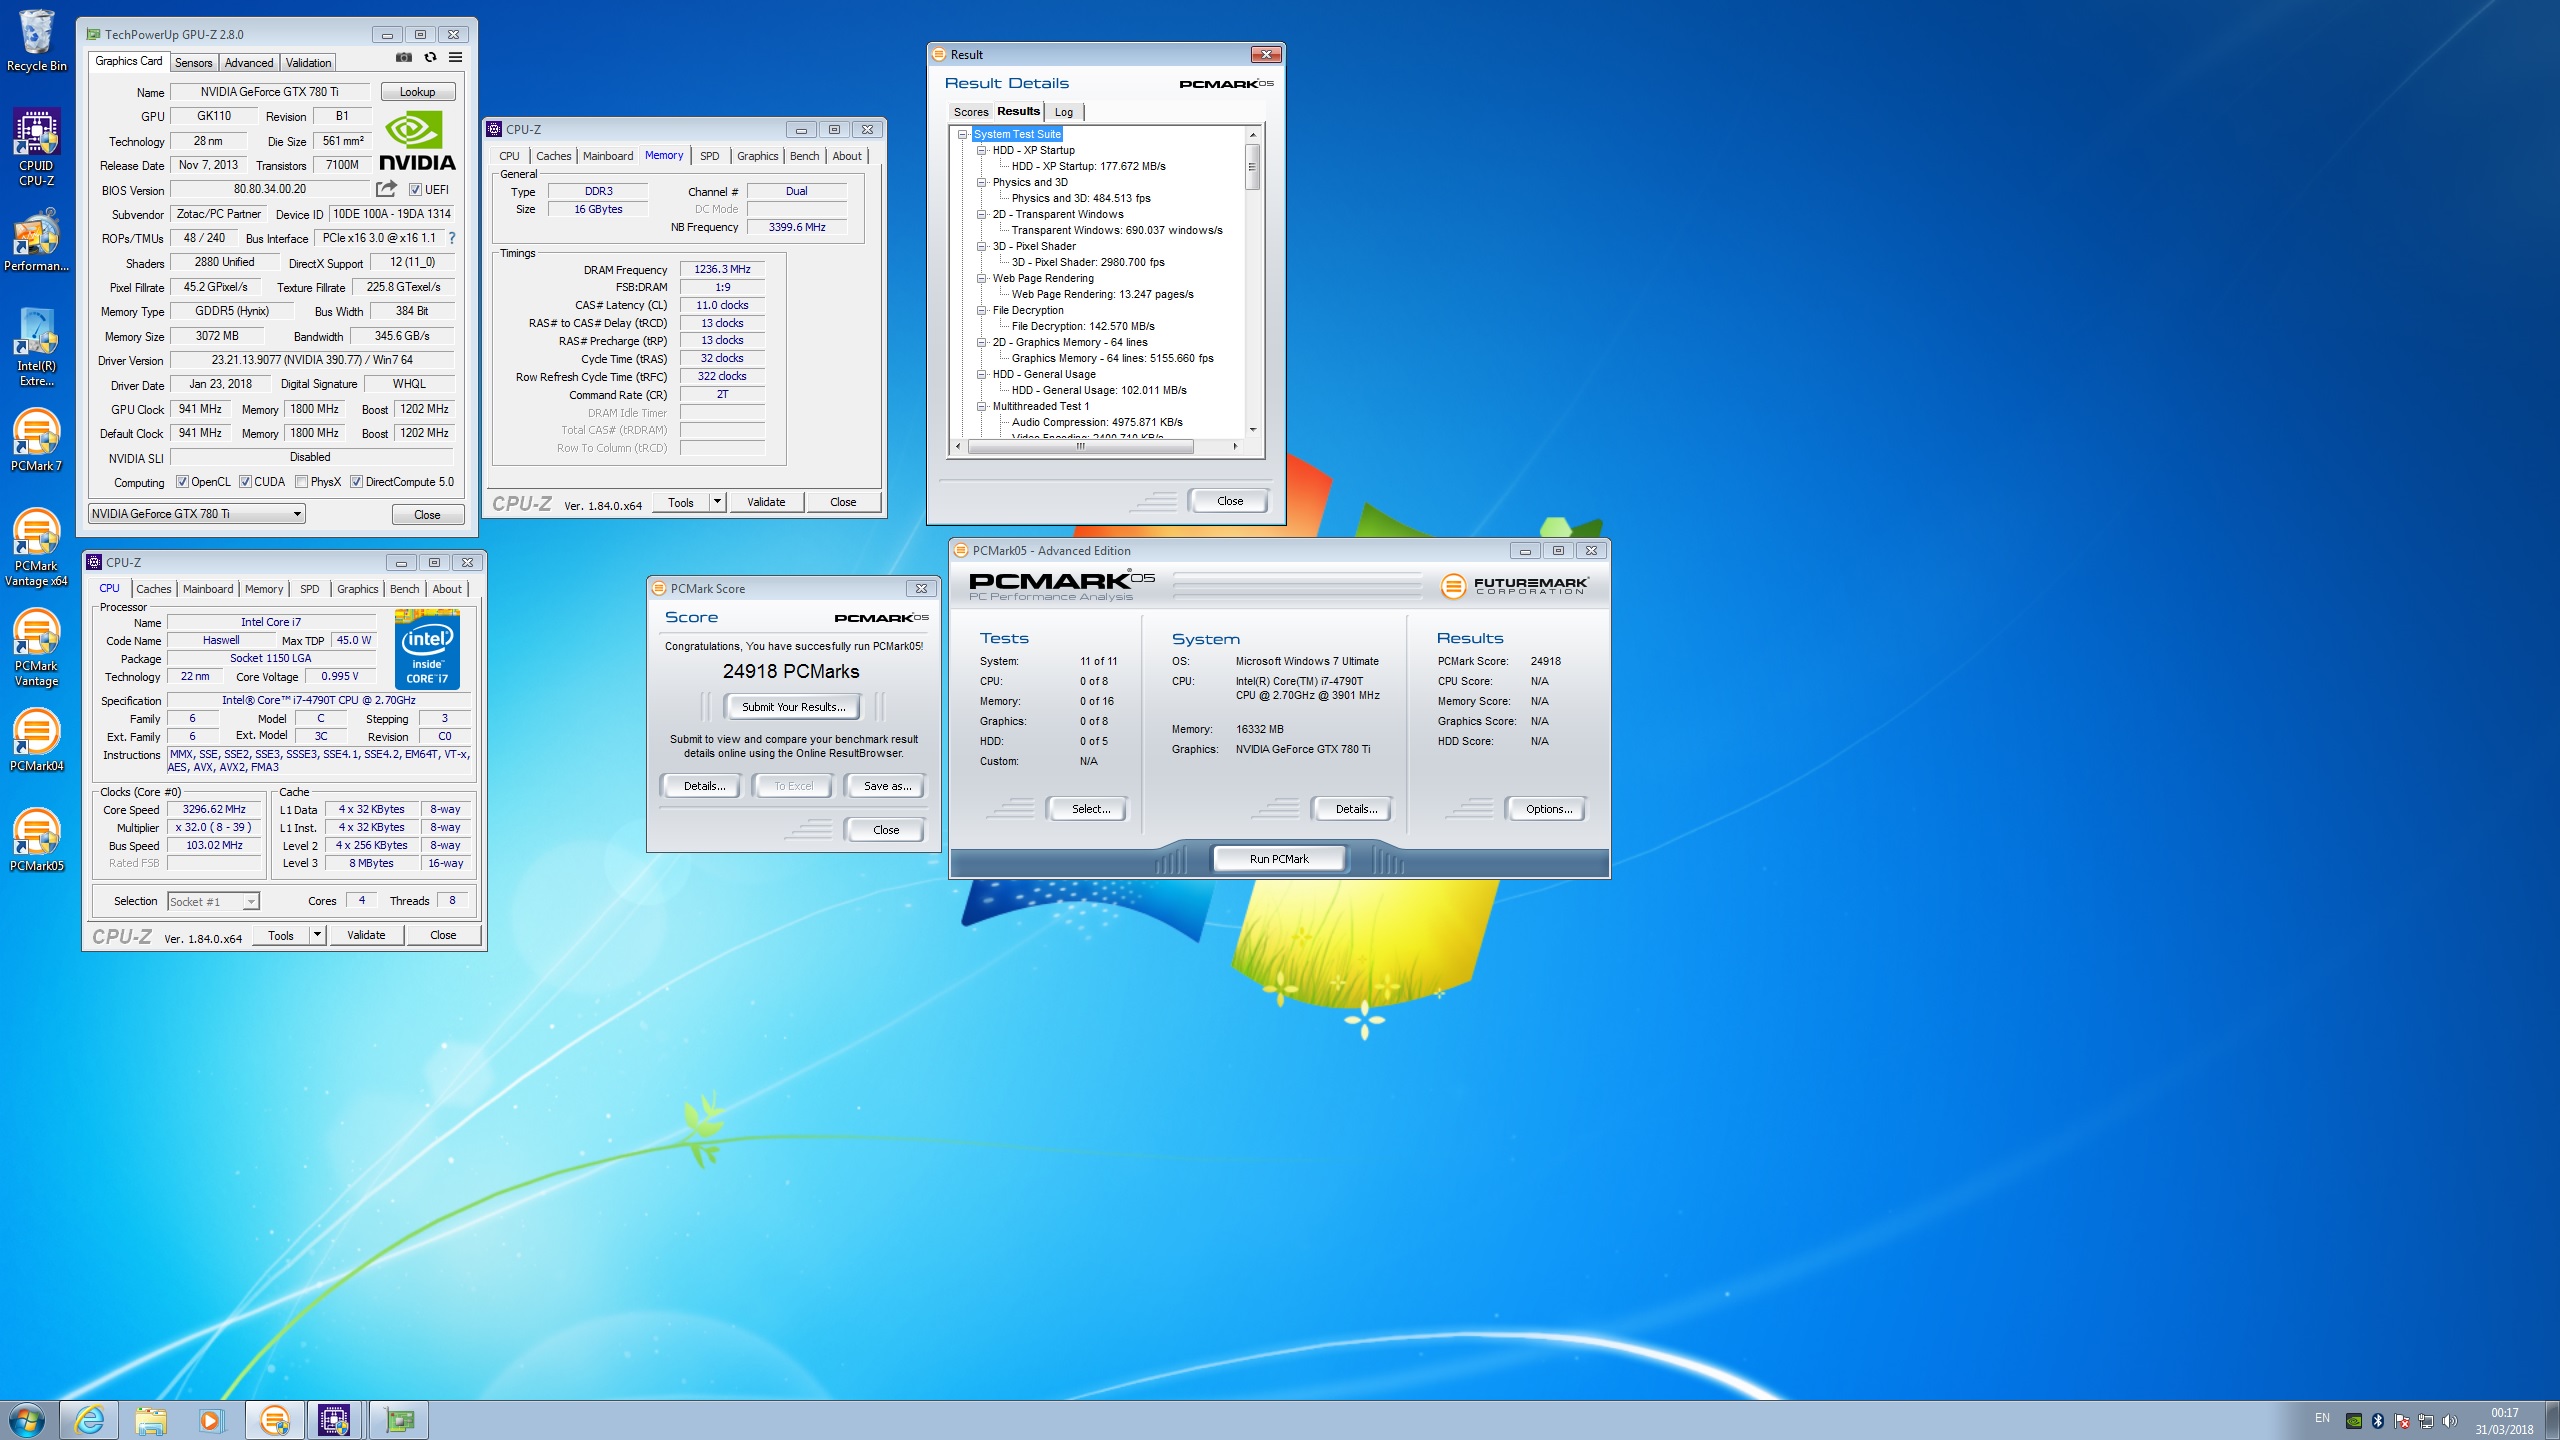Click Save as button in PCMark Score
2560x1440 pixels.
(x=887, y=786)
